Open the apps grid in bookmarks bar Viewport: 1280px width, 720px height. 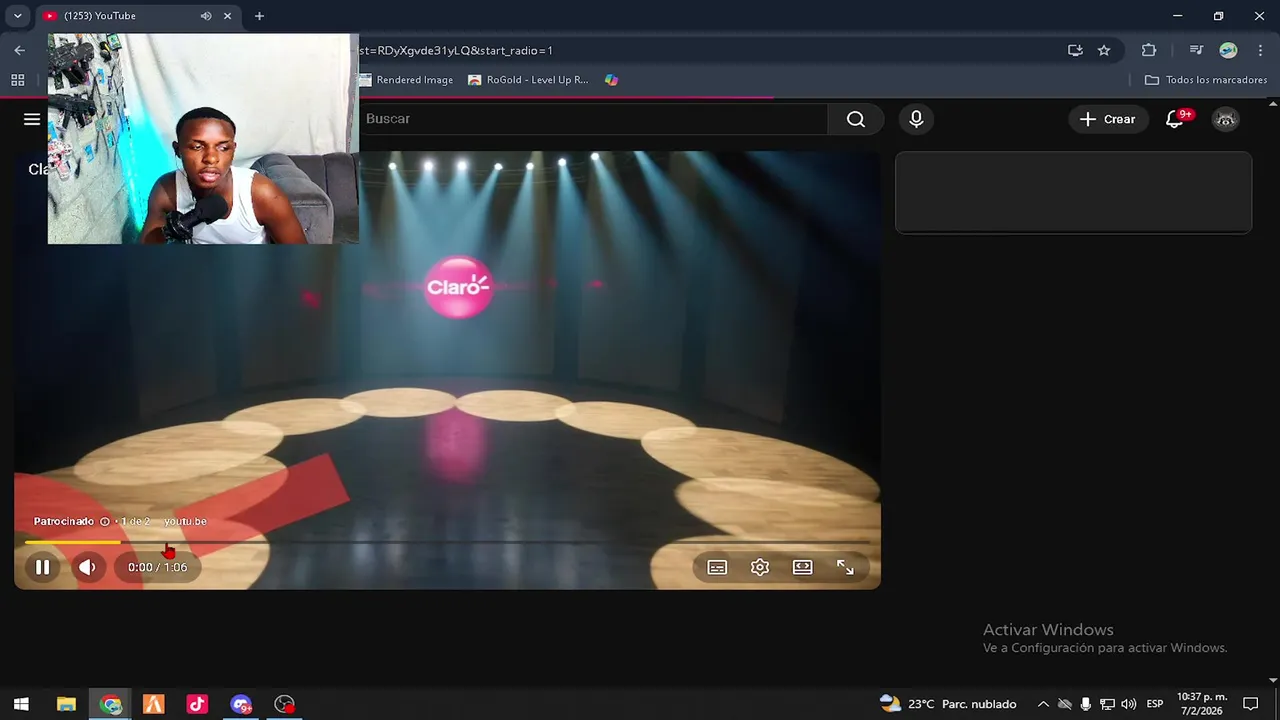click(x=17, y=80)
